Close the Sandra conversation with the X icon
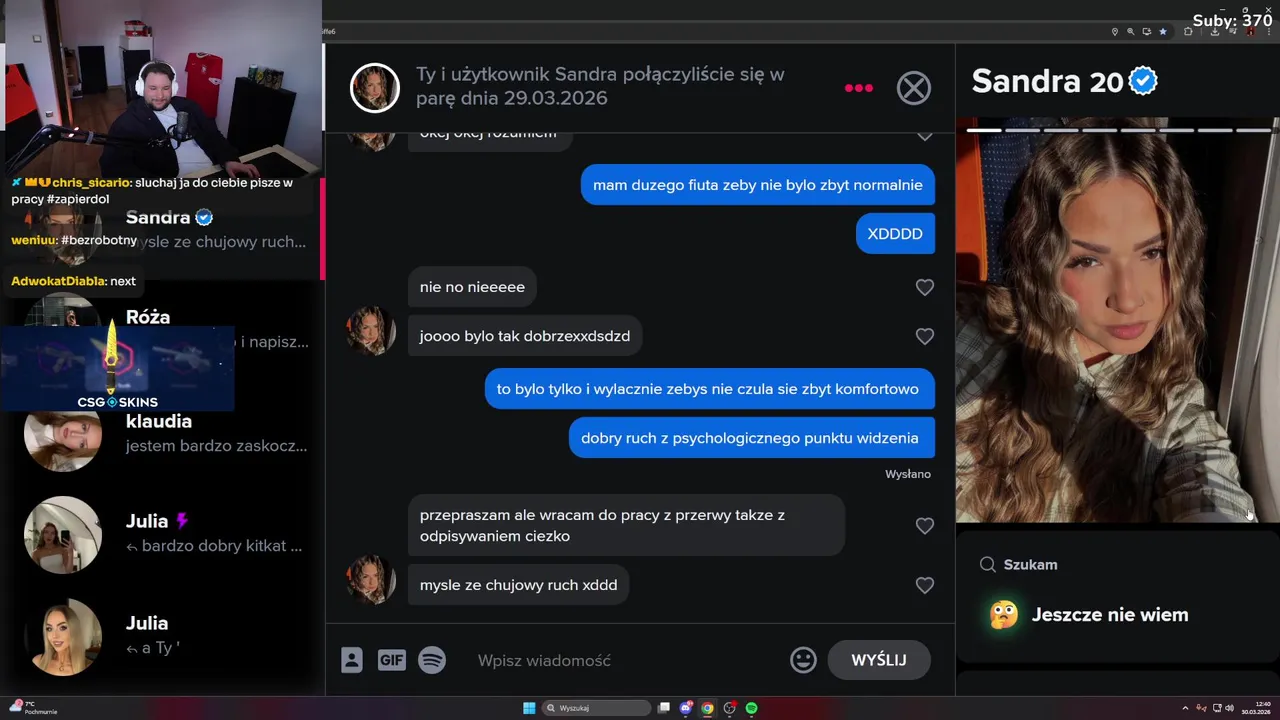The width and height of the screenshot is (1280, 720). pos(913,88)
